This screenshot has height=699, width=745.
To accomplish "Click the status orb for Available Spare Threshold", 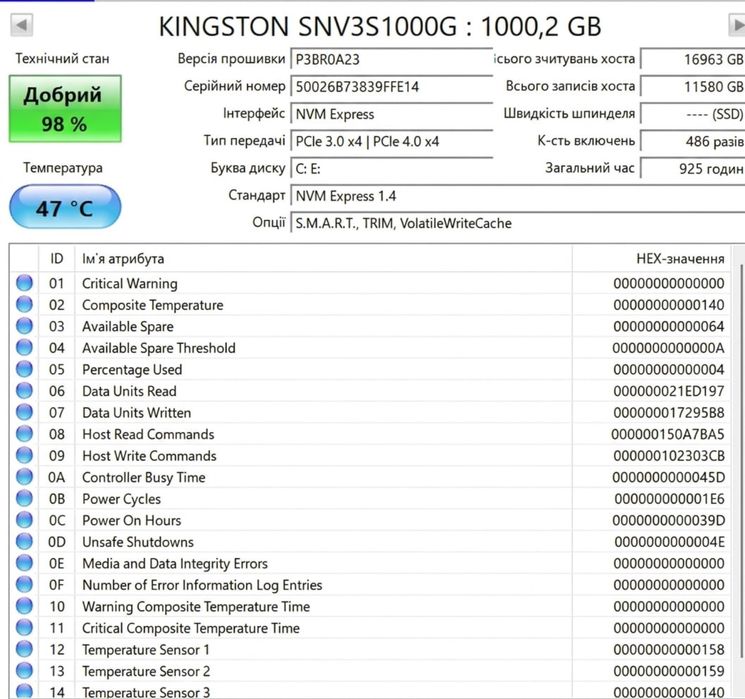I will point(24,347).
